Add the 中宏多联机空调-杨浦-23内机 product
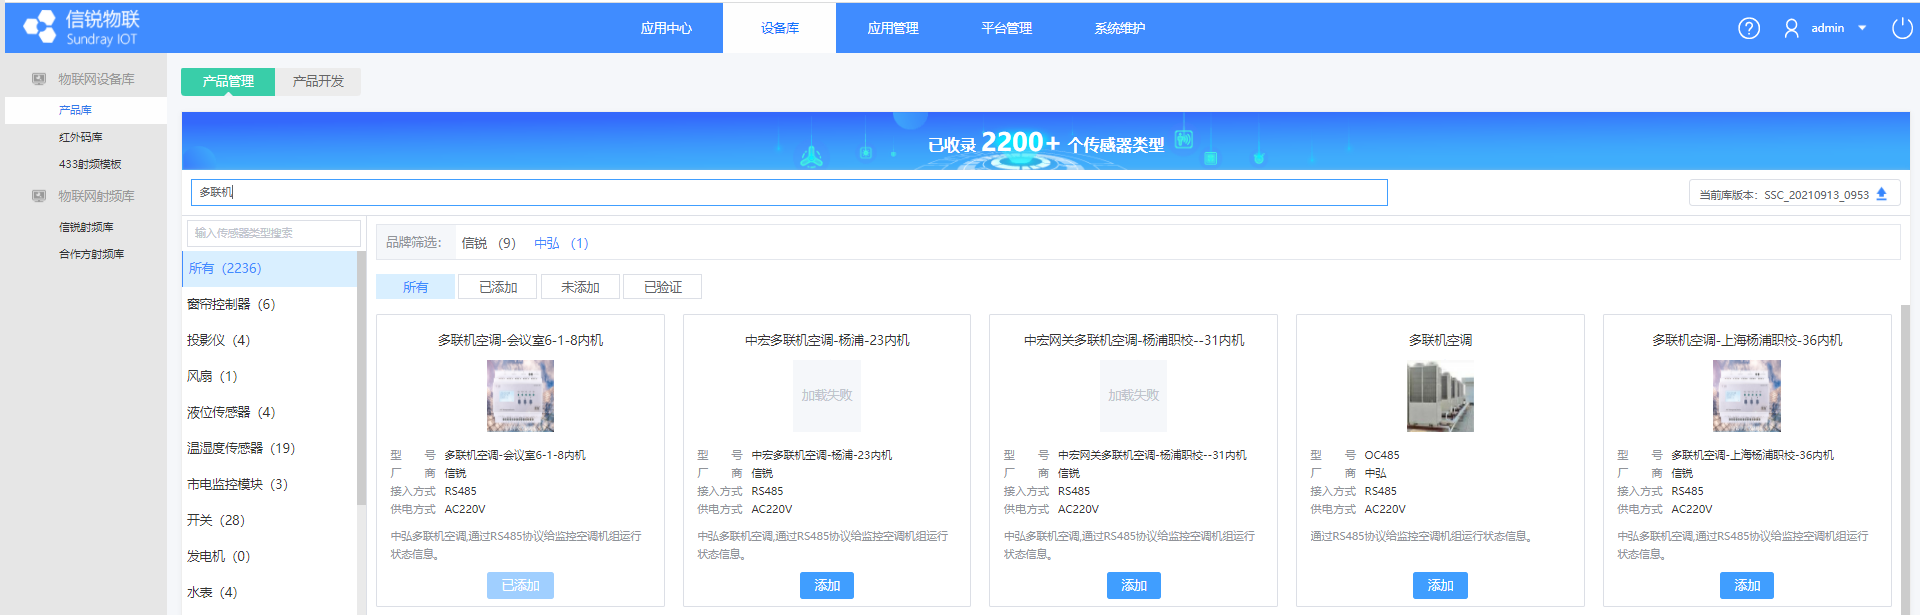 point(826,585)
